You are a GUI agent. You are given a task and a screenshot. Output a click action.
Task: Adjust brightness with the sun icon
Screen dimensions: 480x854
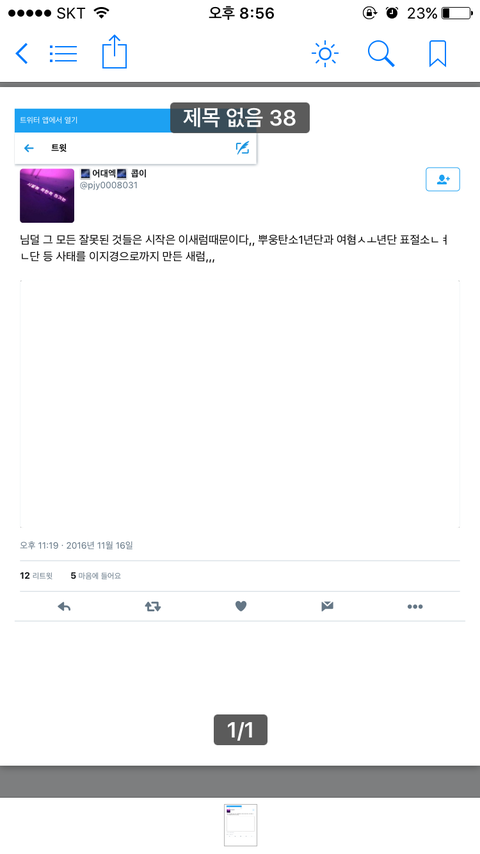pos(325,53)
